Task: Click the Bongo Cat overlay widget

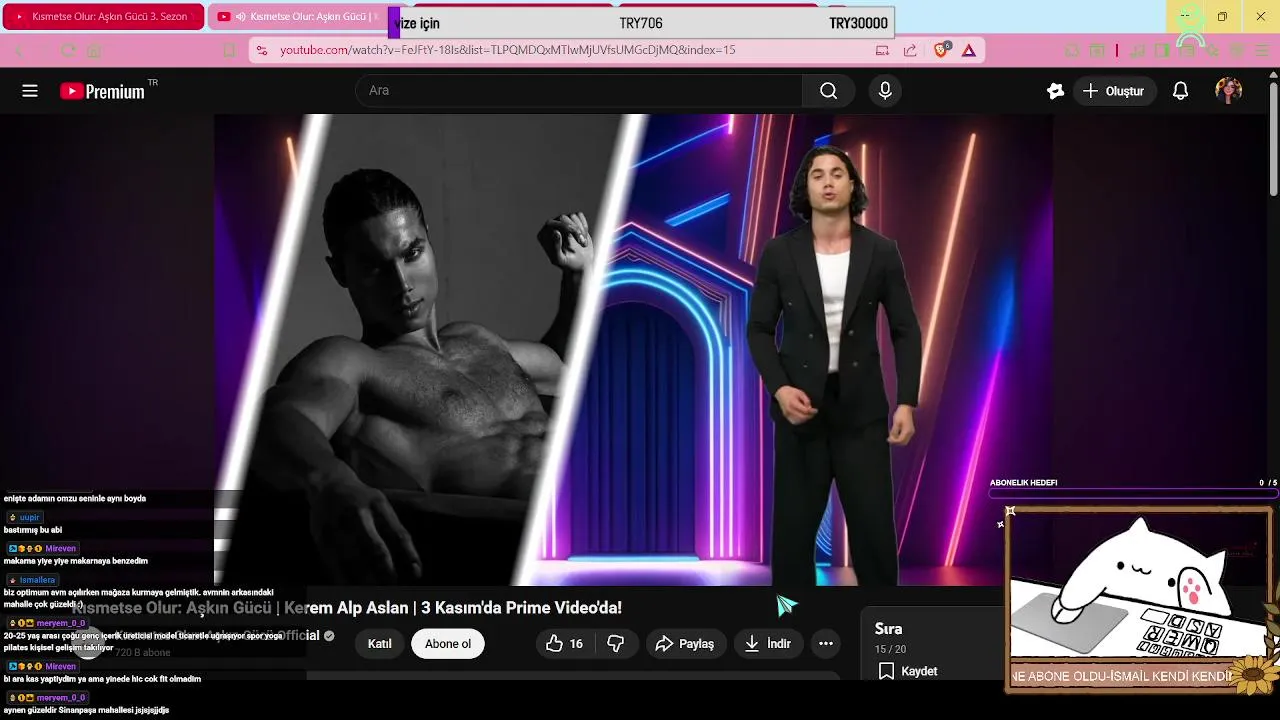Action: pyautogui.click(x=1138, y=600)
